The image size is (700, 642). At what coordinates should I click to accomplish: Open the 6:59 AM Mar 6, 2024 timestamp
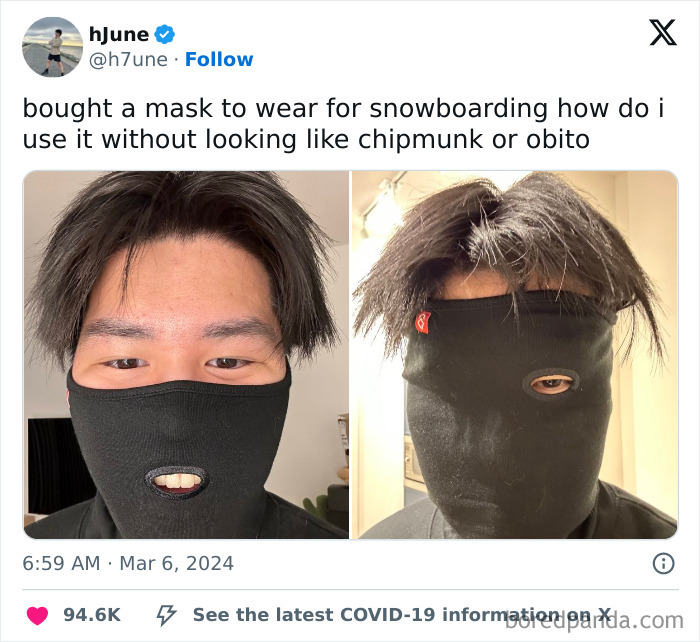[128, 563]
